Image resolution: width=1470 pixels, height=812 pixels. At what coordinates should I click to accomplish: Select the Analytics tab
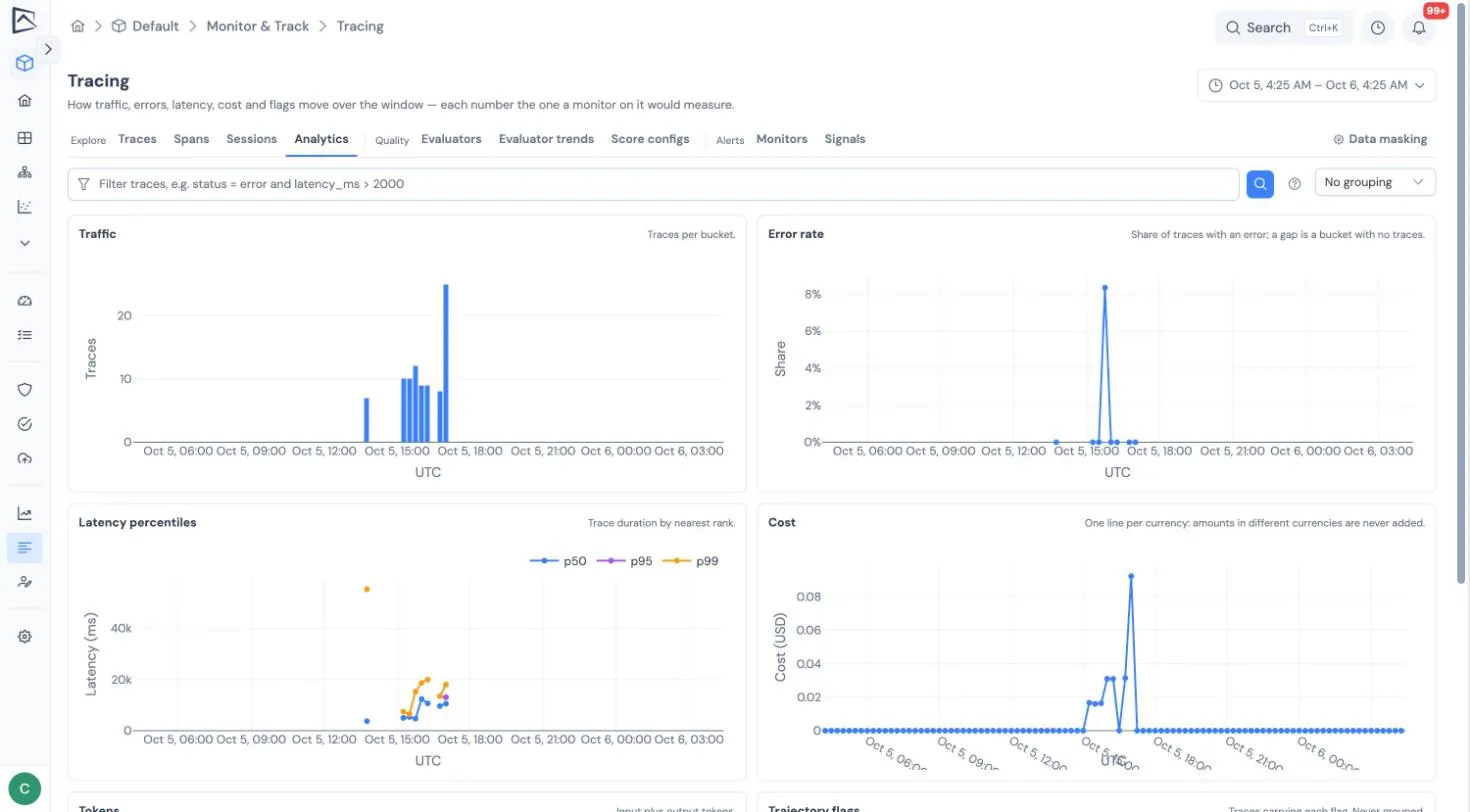point(321,139)
